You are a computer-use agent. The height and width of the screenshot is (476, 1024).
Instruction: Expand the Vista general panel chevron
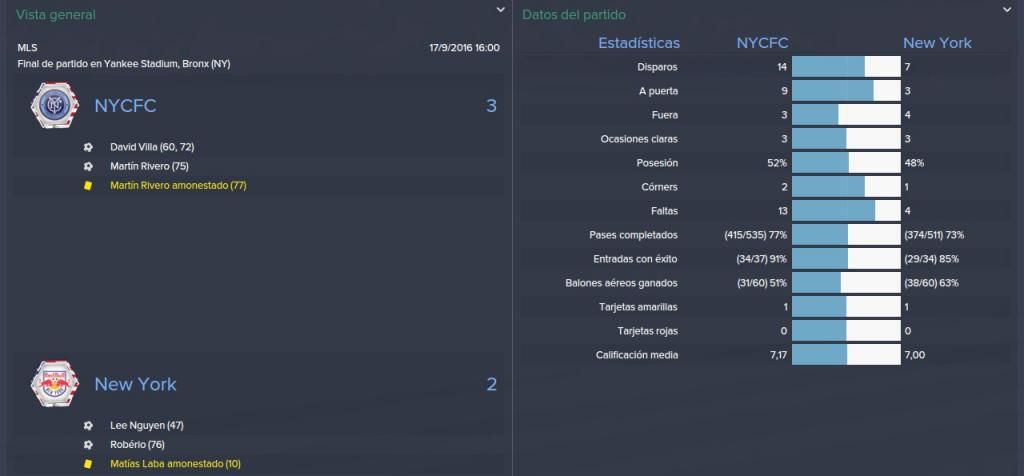coord(500,10)
